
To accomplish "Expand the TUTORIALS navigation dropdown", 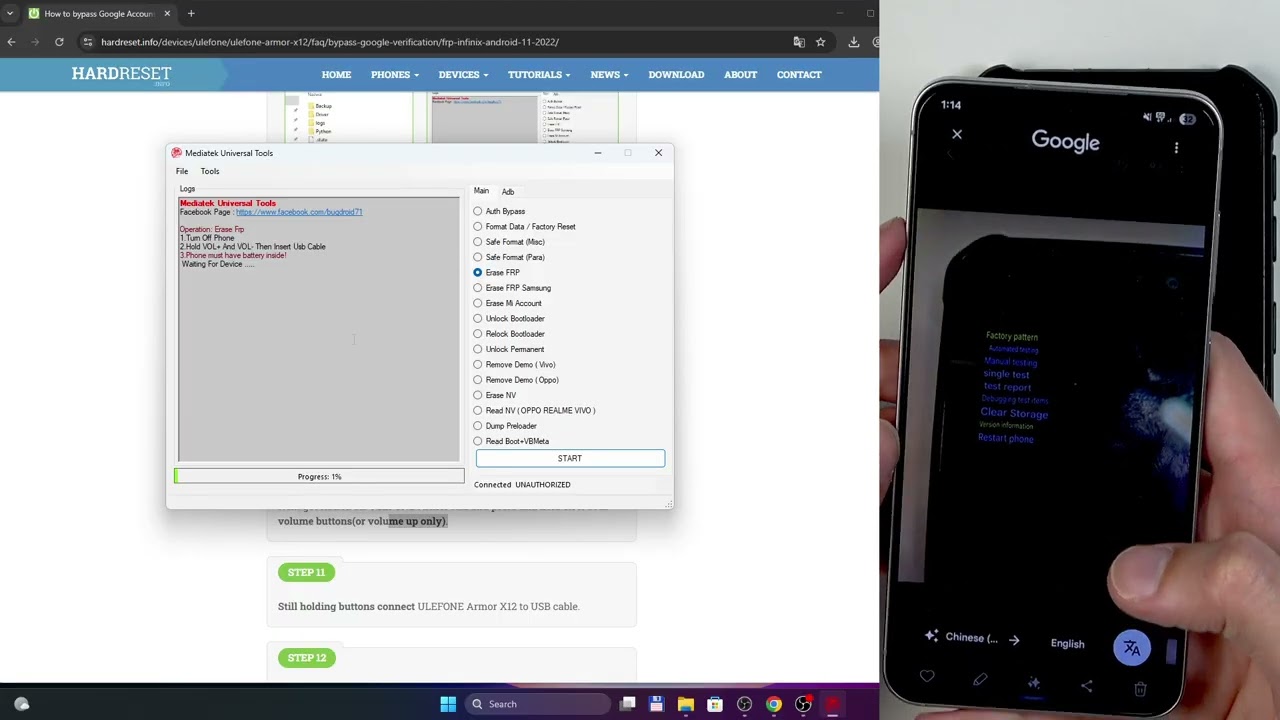I will coord(539,75).
